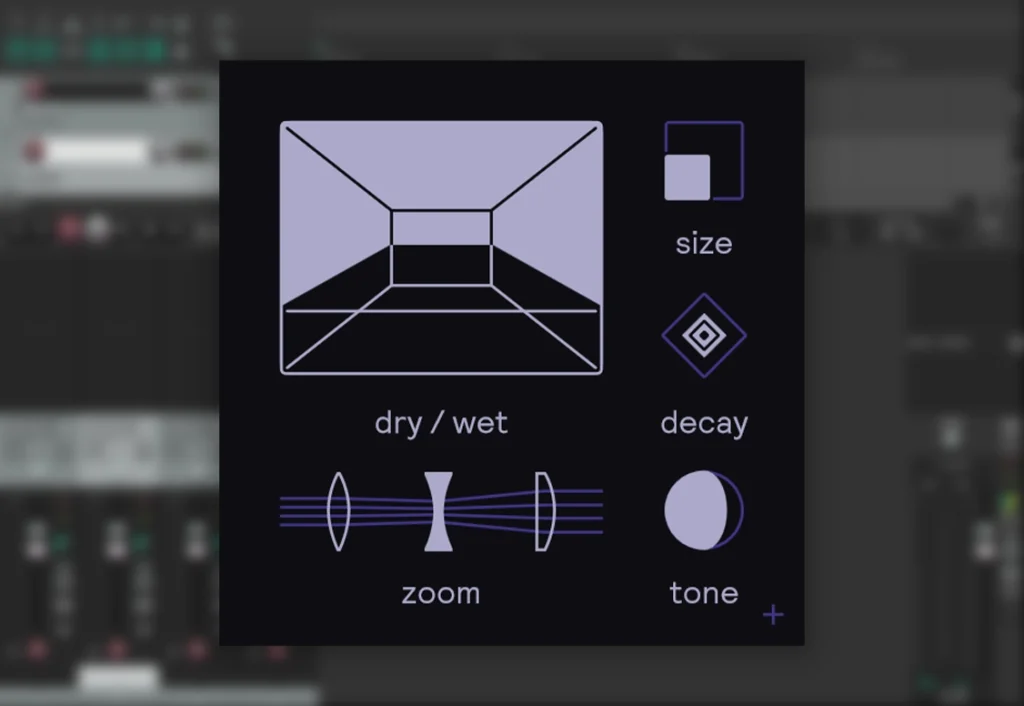
Task: Click the decay diamond icon
Action: pos(704,335)
